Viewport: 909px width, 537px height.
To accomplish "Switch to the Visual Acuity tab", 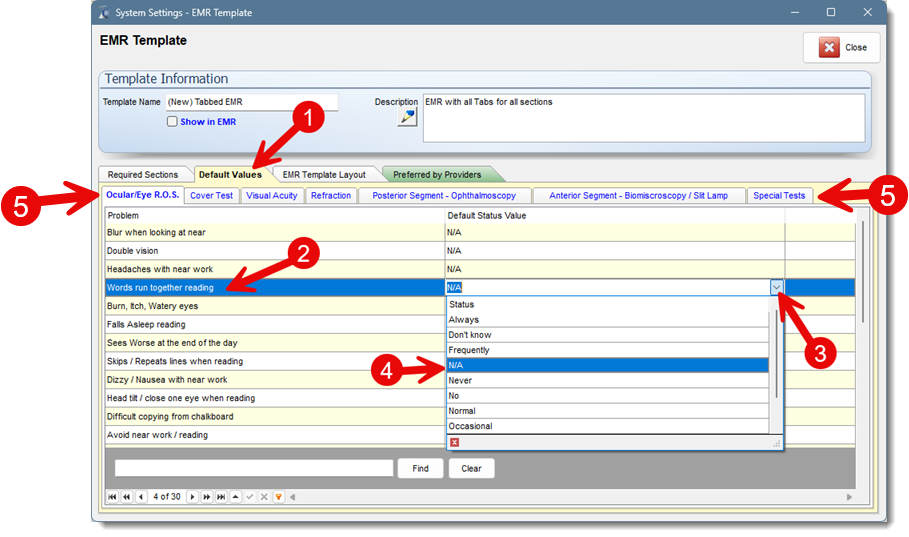I will click(x=271, y=196).
